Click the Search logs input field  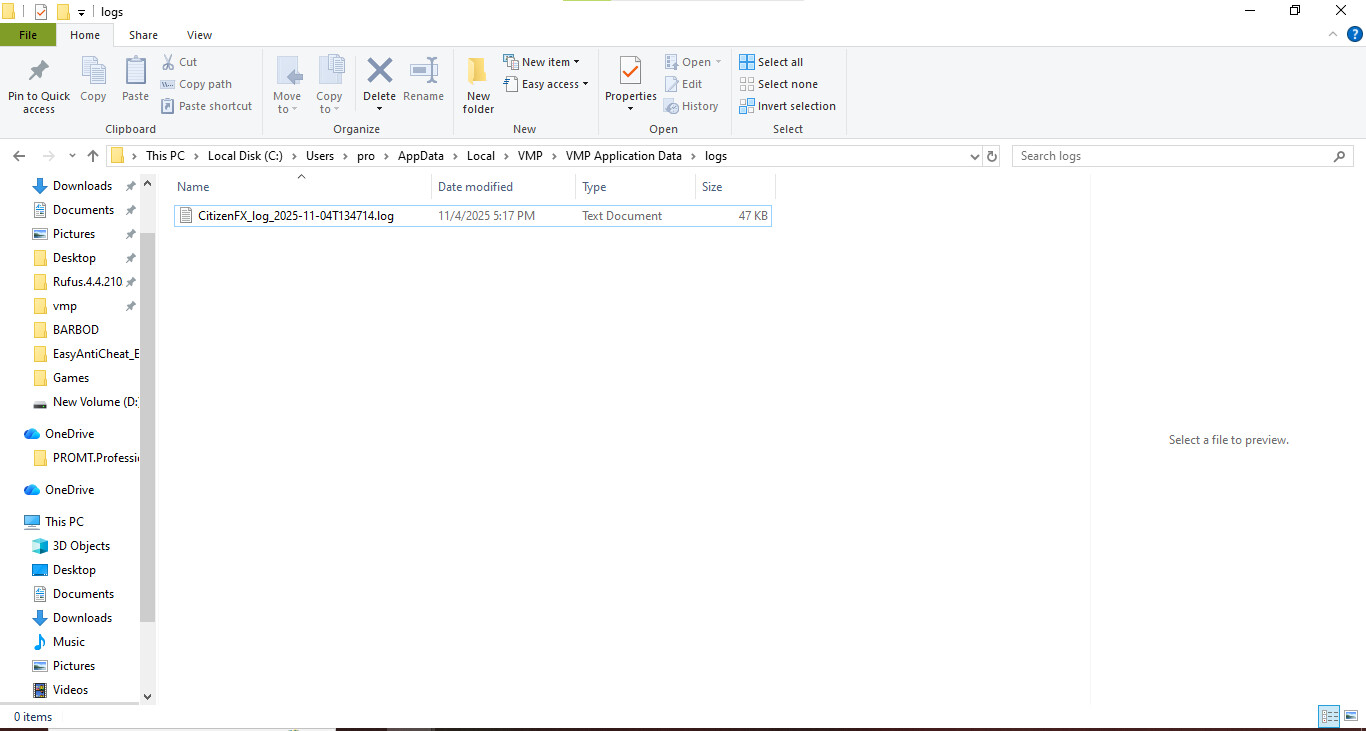(1170, 156)
